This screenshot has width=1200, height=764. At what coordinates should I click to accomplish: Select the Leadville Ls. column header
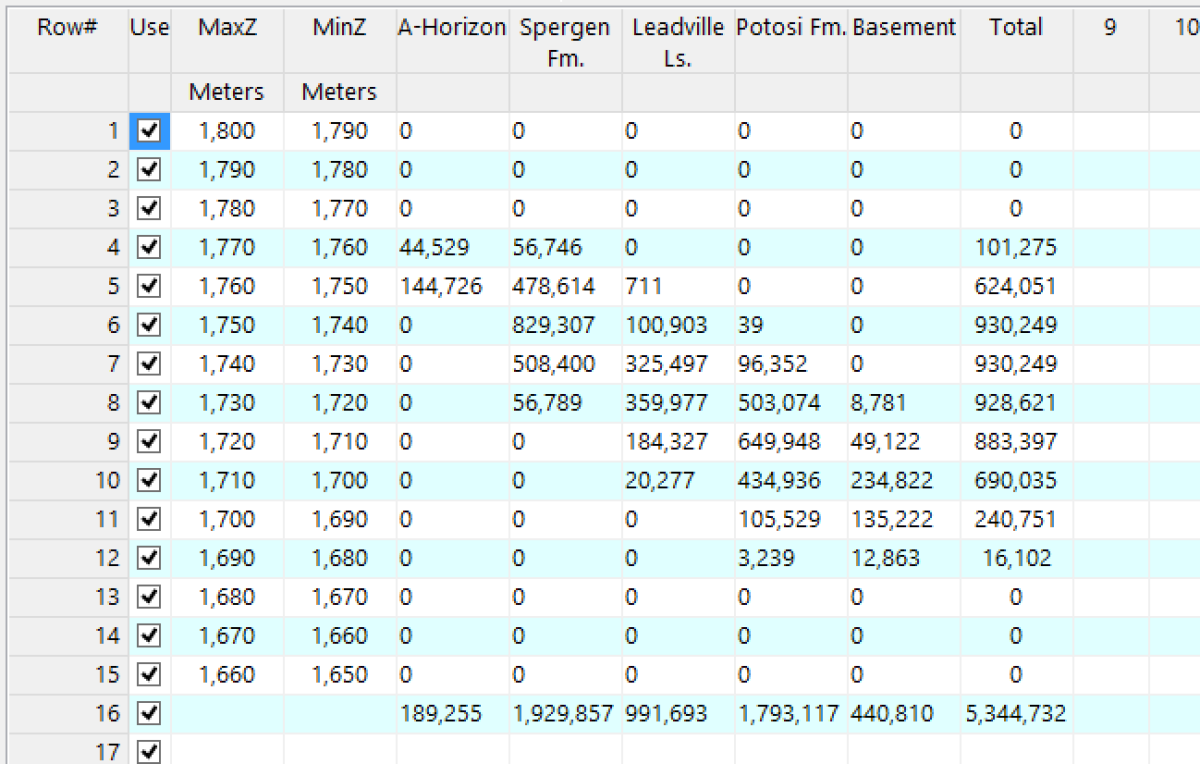tap(677, 42)
